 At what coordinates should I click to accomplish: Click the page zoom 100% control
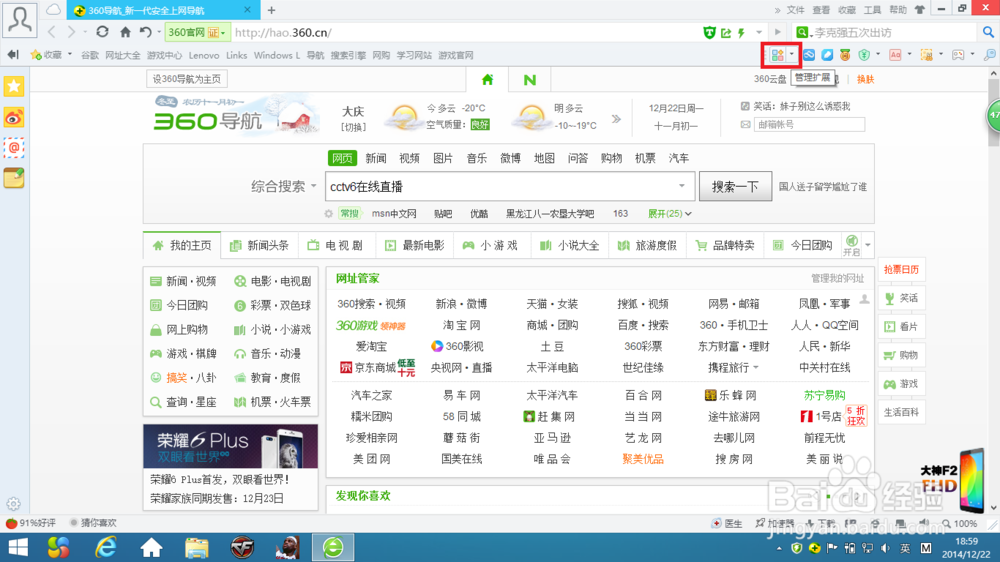point(960,523)
